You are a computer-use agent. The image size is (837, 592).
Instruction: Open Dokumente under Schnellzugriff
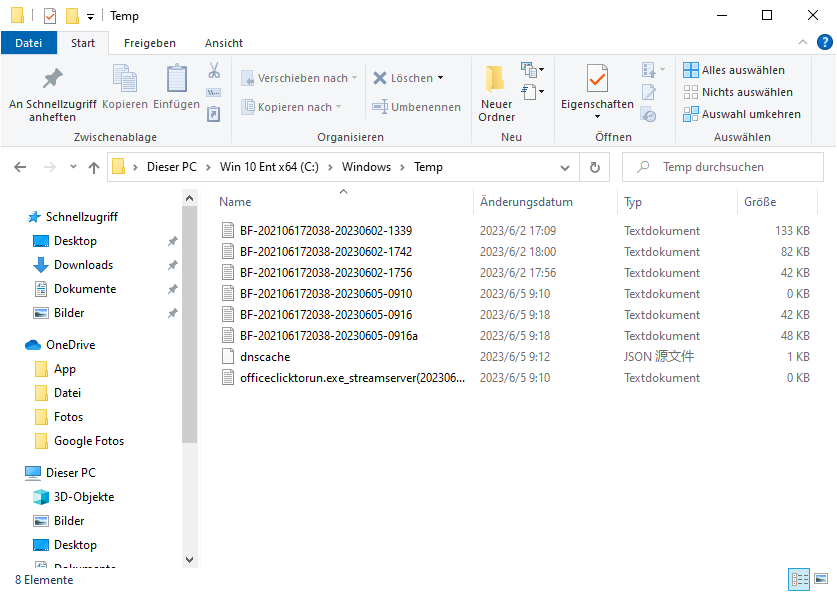coord(85,289)
